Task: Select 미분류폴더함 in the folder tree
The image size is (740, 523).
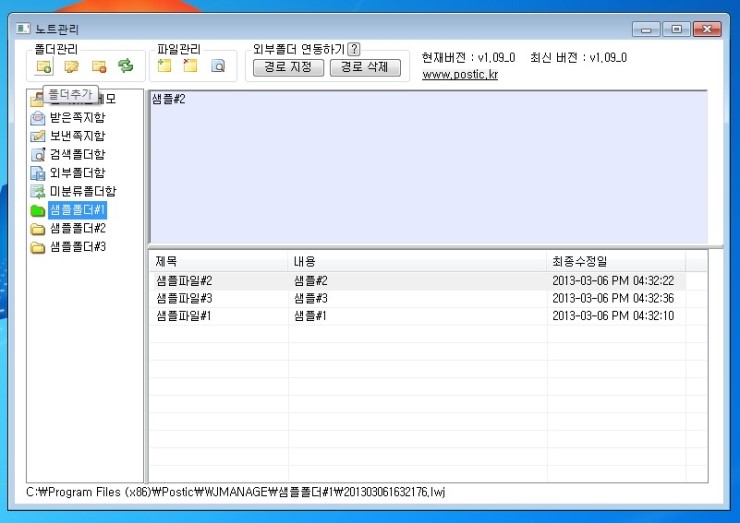Action: point(83,191)
